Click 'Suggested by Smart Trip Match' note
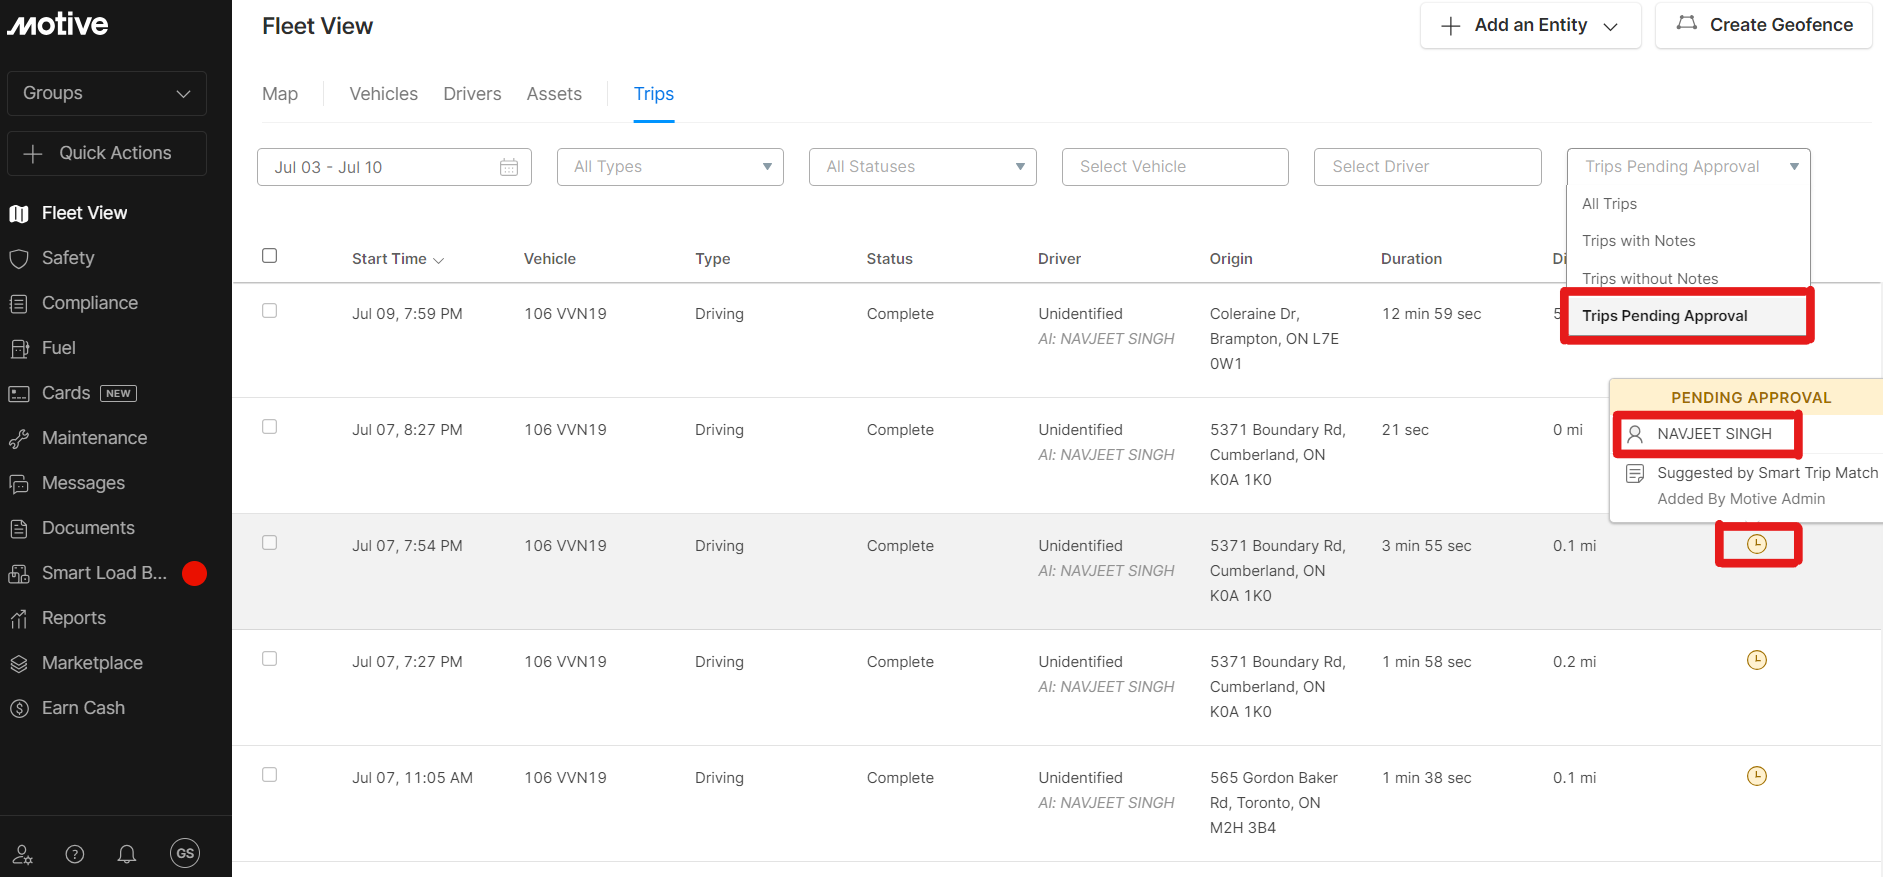1883x877 pixels. (x=1768, y=473)
